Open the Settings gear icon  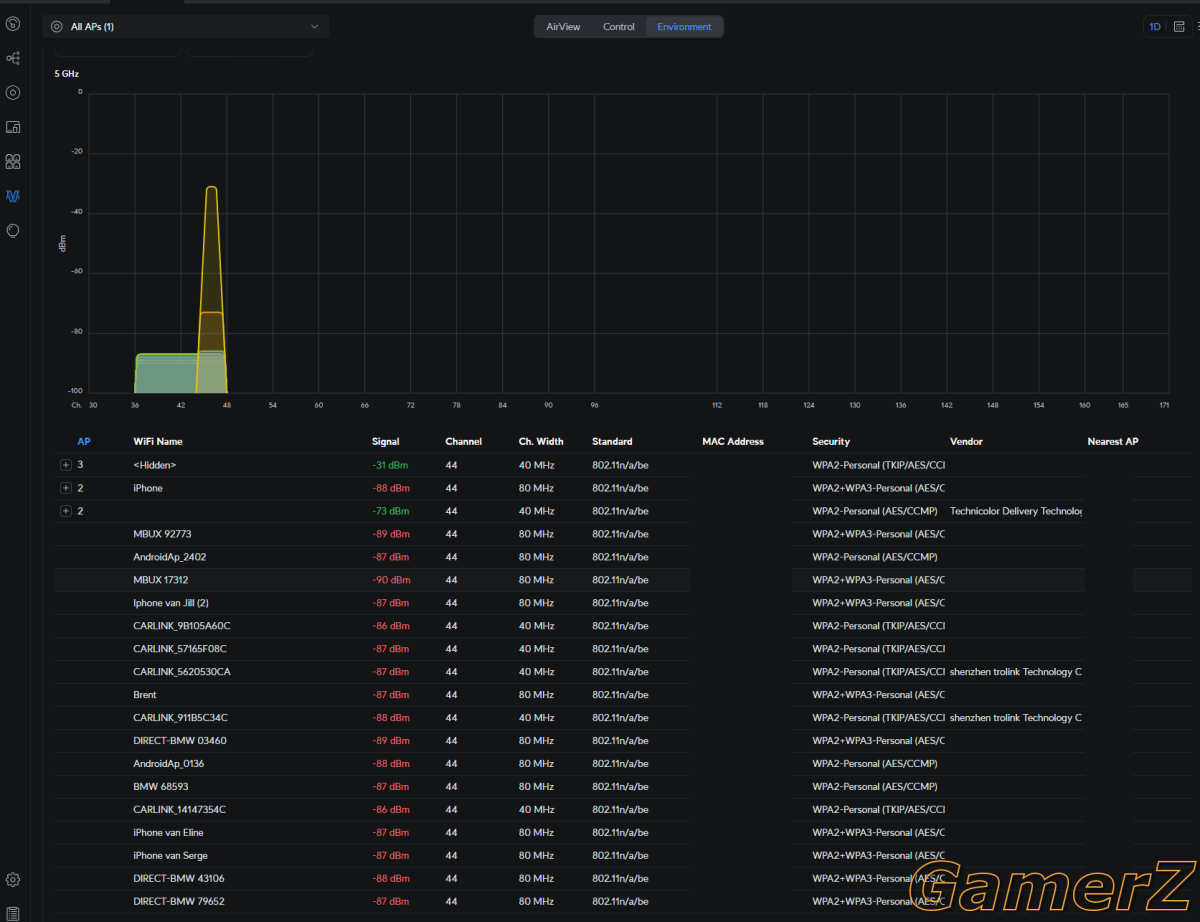pyautogui.click(x=13, y=880)
